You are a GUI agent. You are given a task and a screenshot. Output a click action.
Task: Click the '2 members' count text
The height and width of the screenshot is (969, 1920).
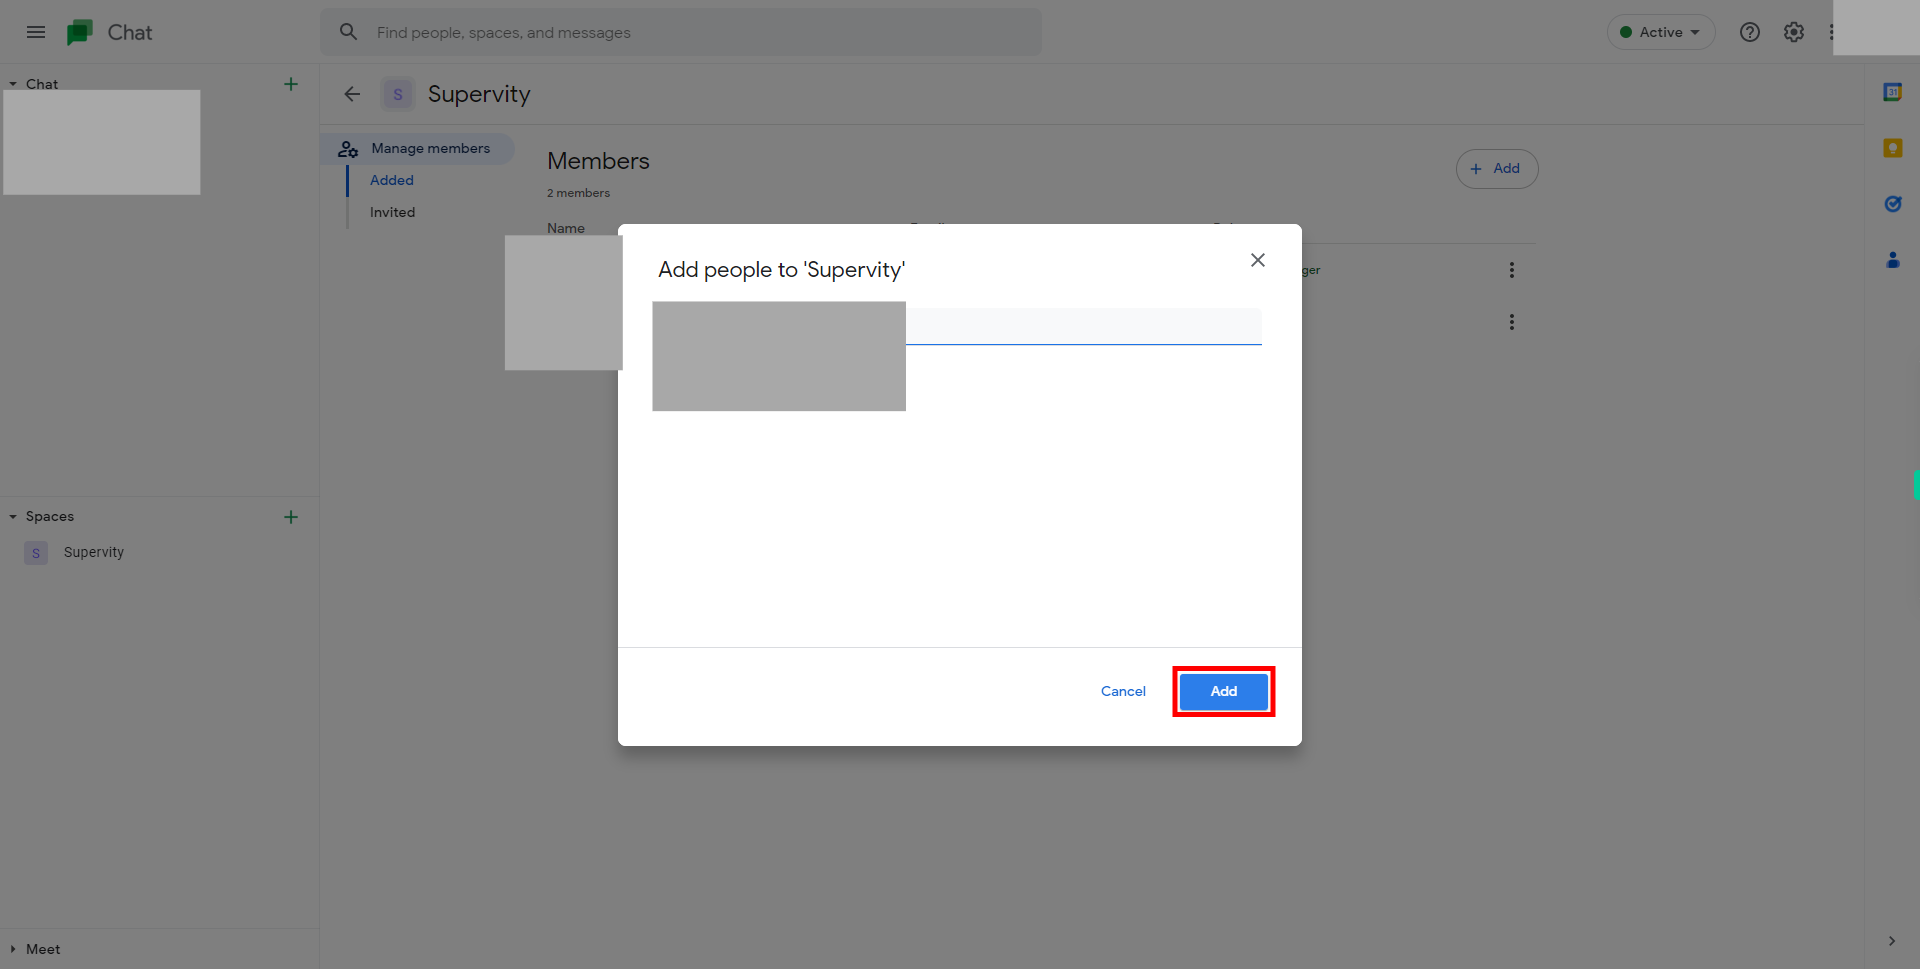pos(578,193)
